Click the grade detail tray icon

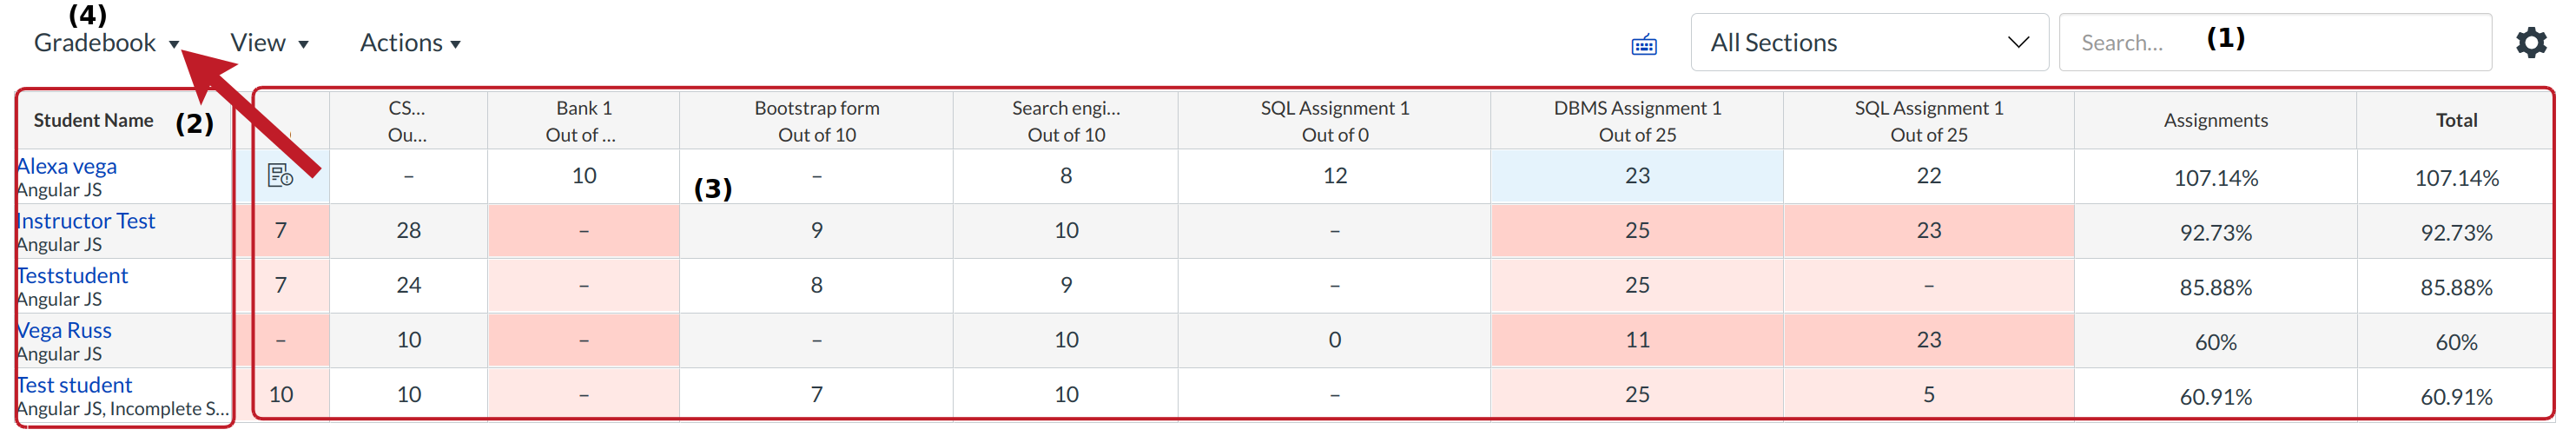click(x=281, y=176)
